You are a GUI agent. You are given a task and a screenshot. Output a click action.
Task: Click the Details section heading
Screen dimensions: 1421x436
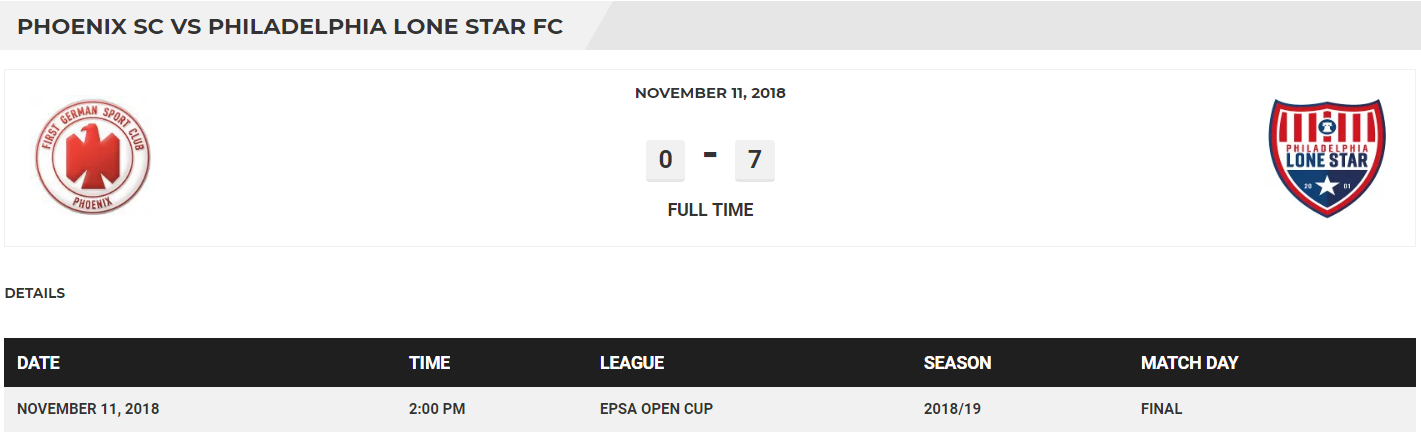tap(35, 293)
